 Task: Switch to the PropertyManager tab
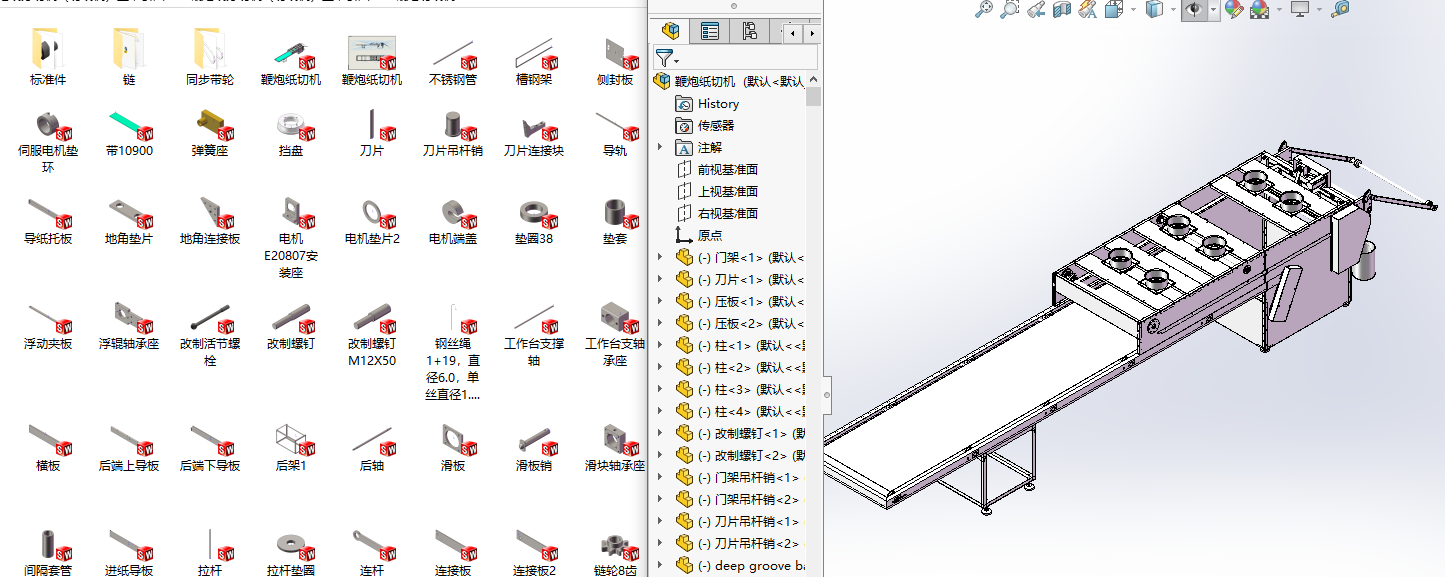pos(712,31)
